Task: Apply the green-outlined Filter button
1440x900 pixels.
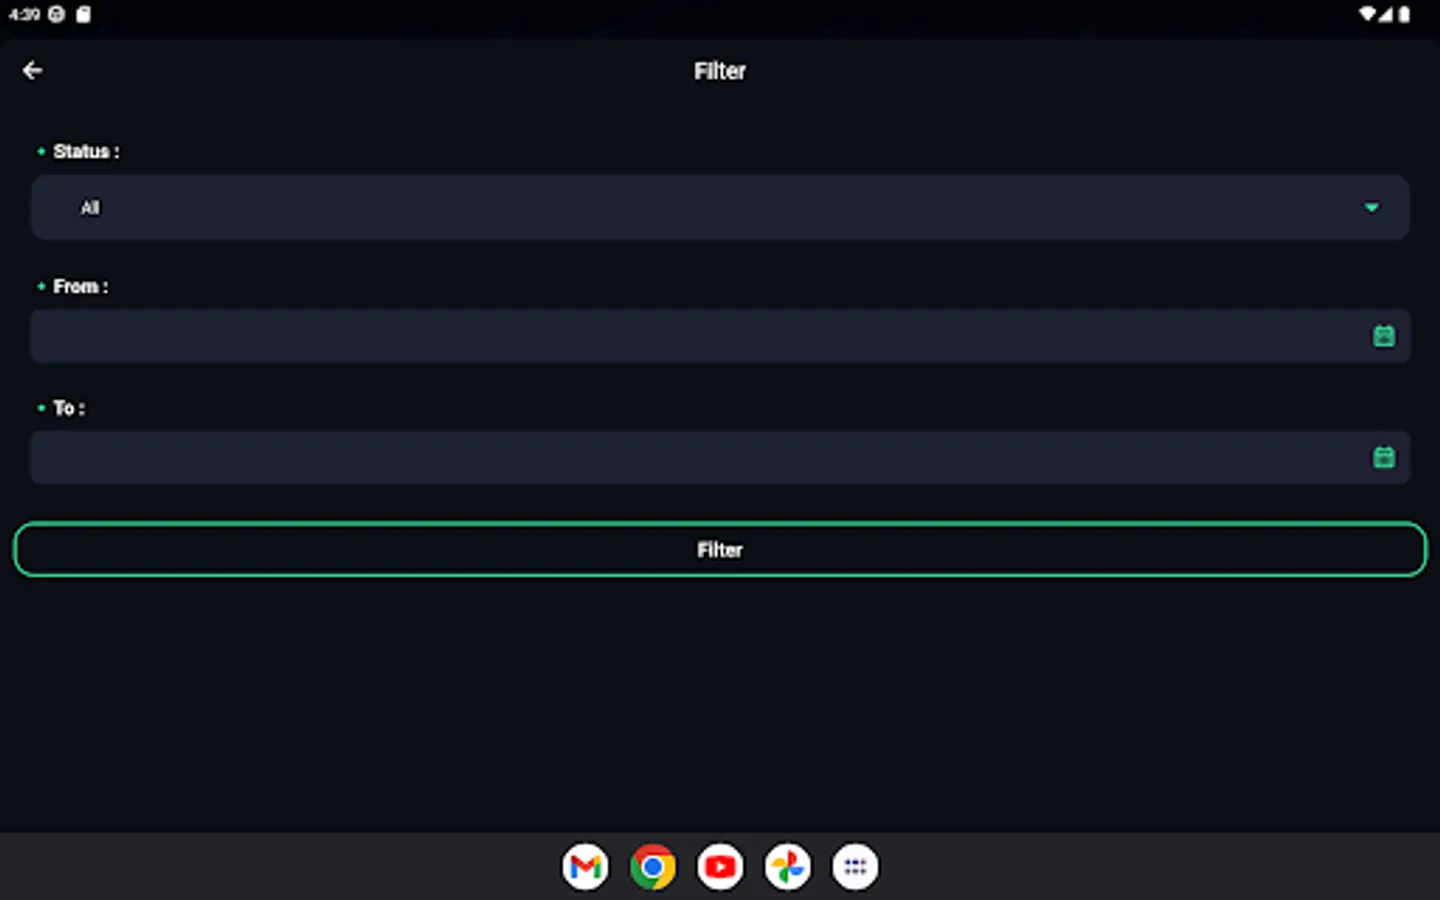Action: (x=720, y=549)
